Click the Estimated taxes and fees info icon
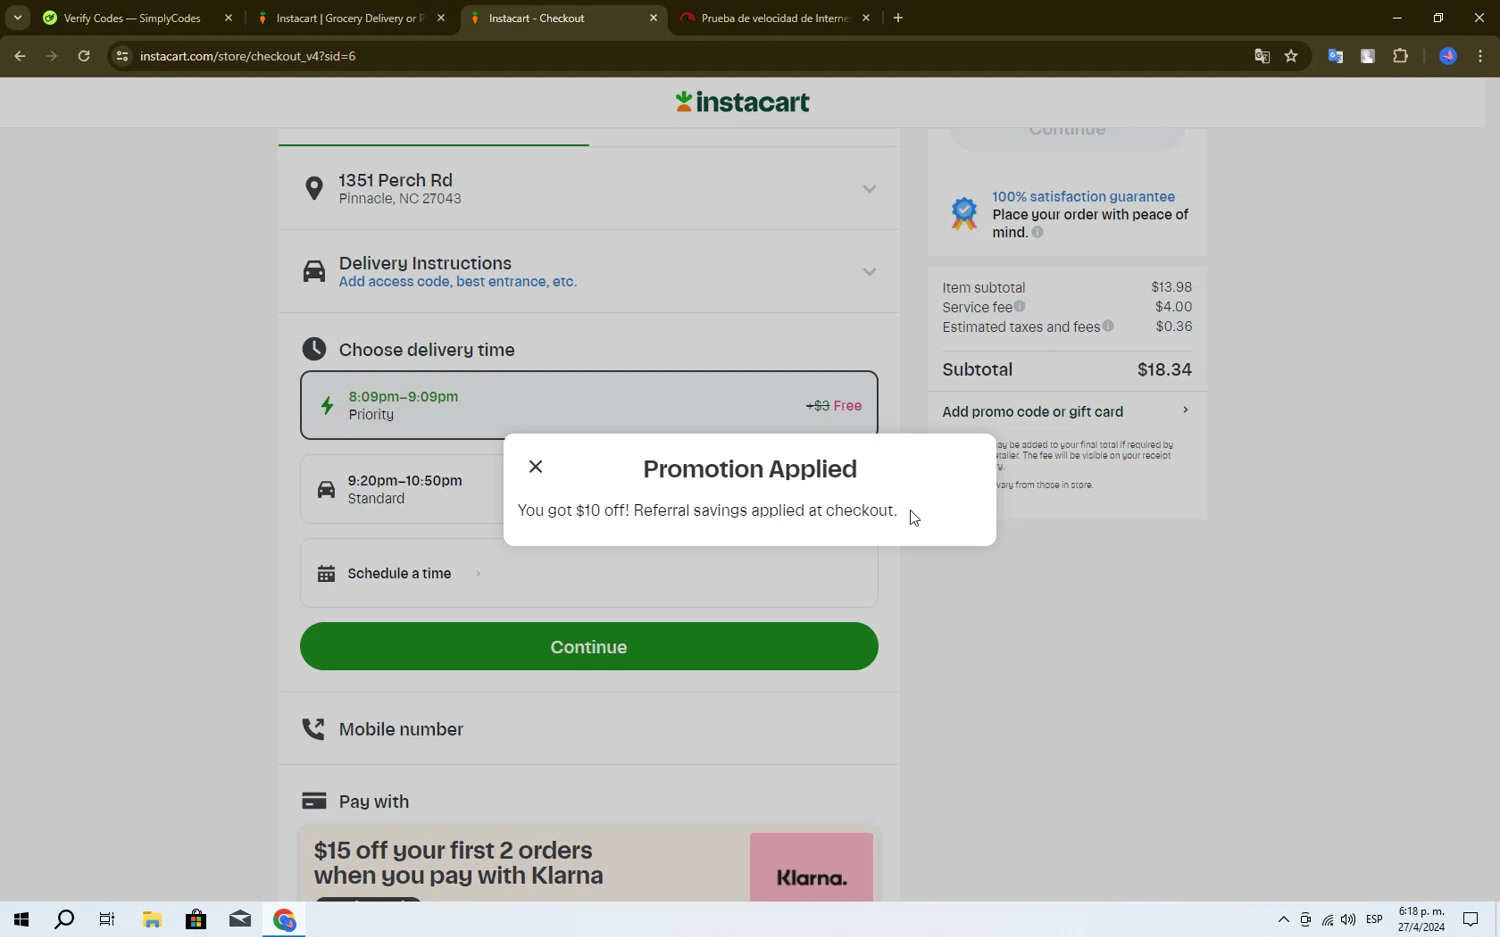Image resolution: width=1500 pixels, height=937 pixels. [1108, 326]
